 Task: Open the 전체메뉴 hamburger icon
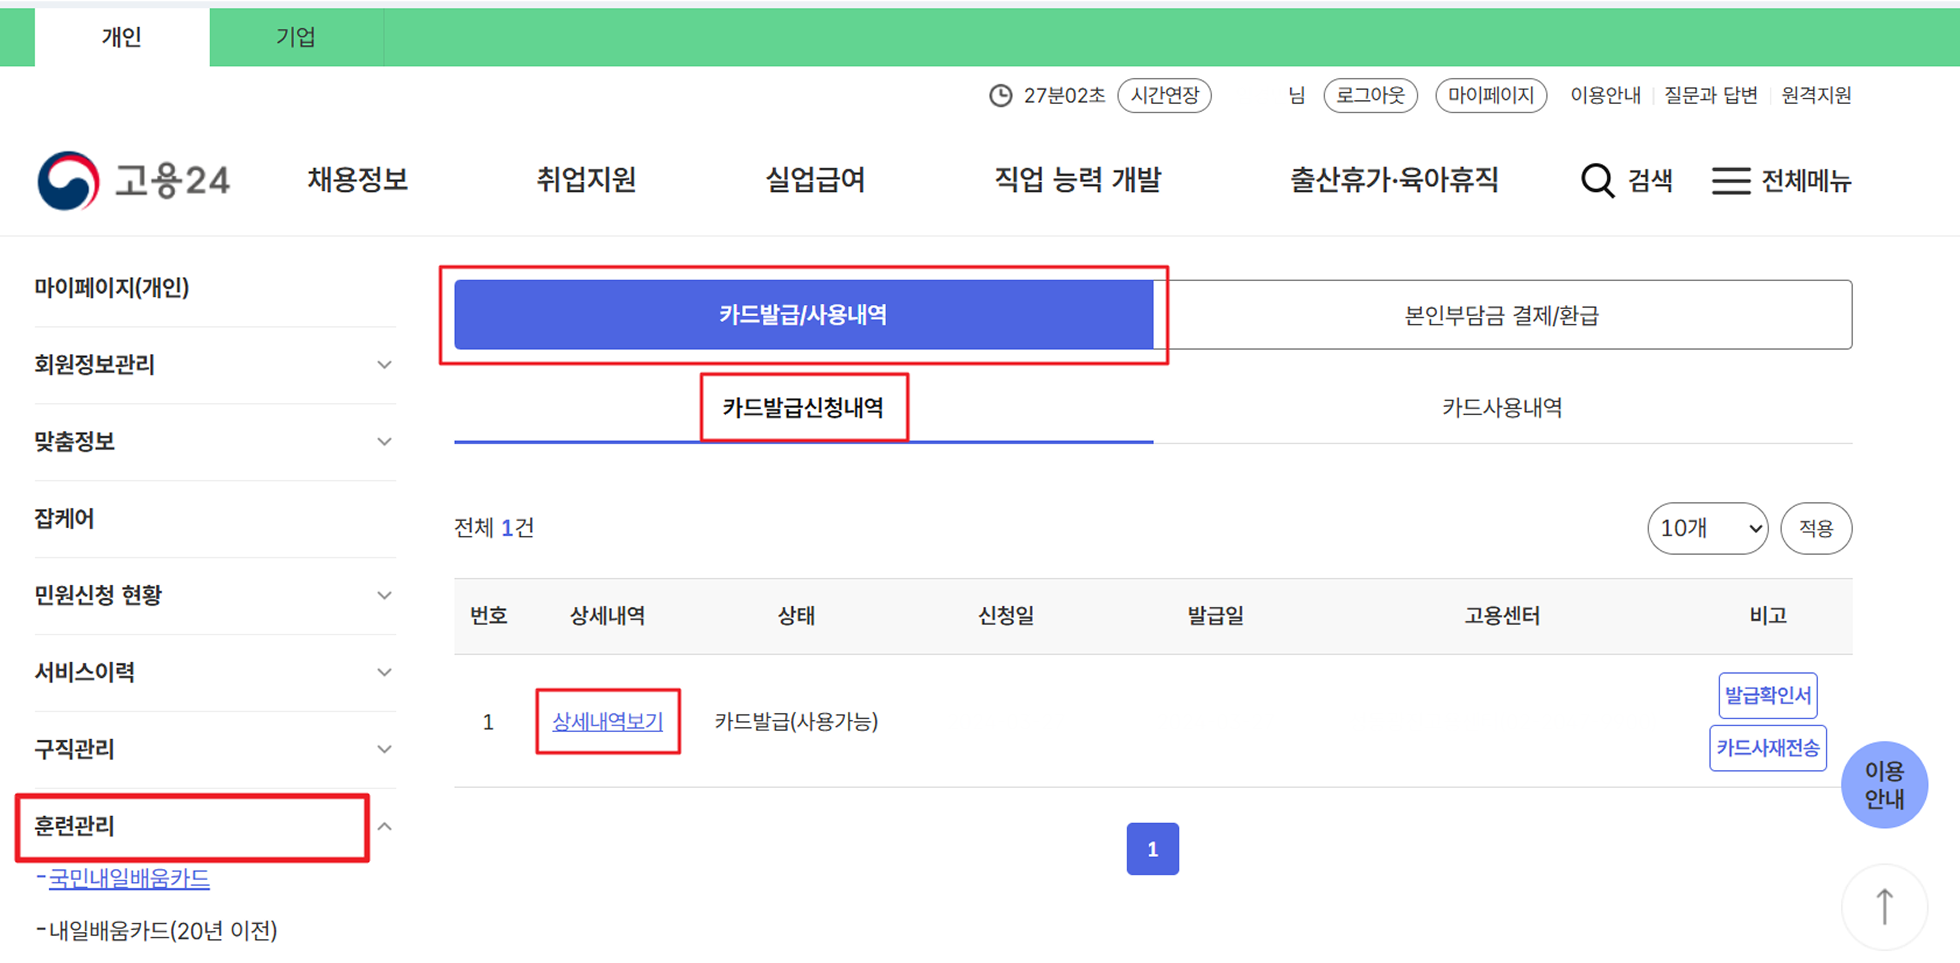tap(1730, 181)
